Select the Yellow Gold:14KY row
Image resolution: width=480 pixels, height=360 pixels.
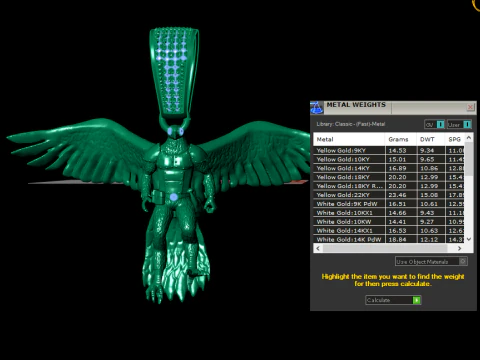pyautogui.click(x=389, y=168)
